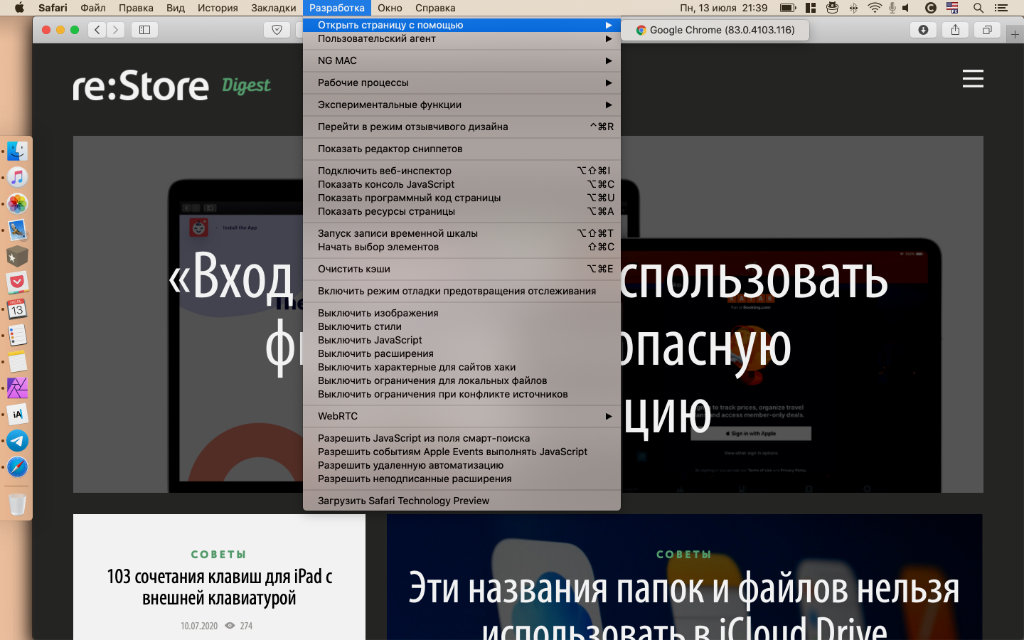Open iA Writer in the Dock
Viewport: 1024px width, 640px height.
(x=18, y=414)
